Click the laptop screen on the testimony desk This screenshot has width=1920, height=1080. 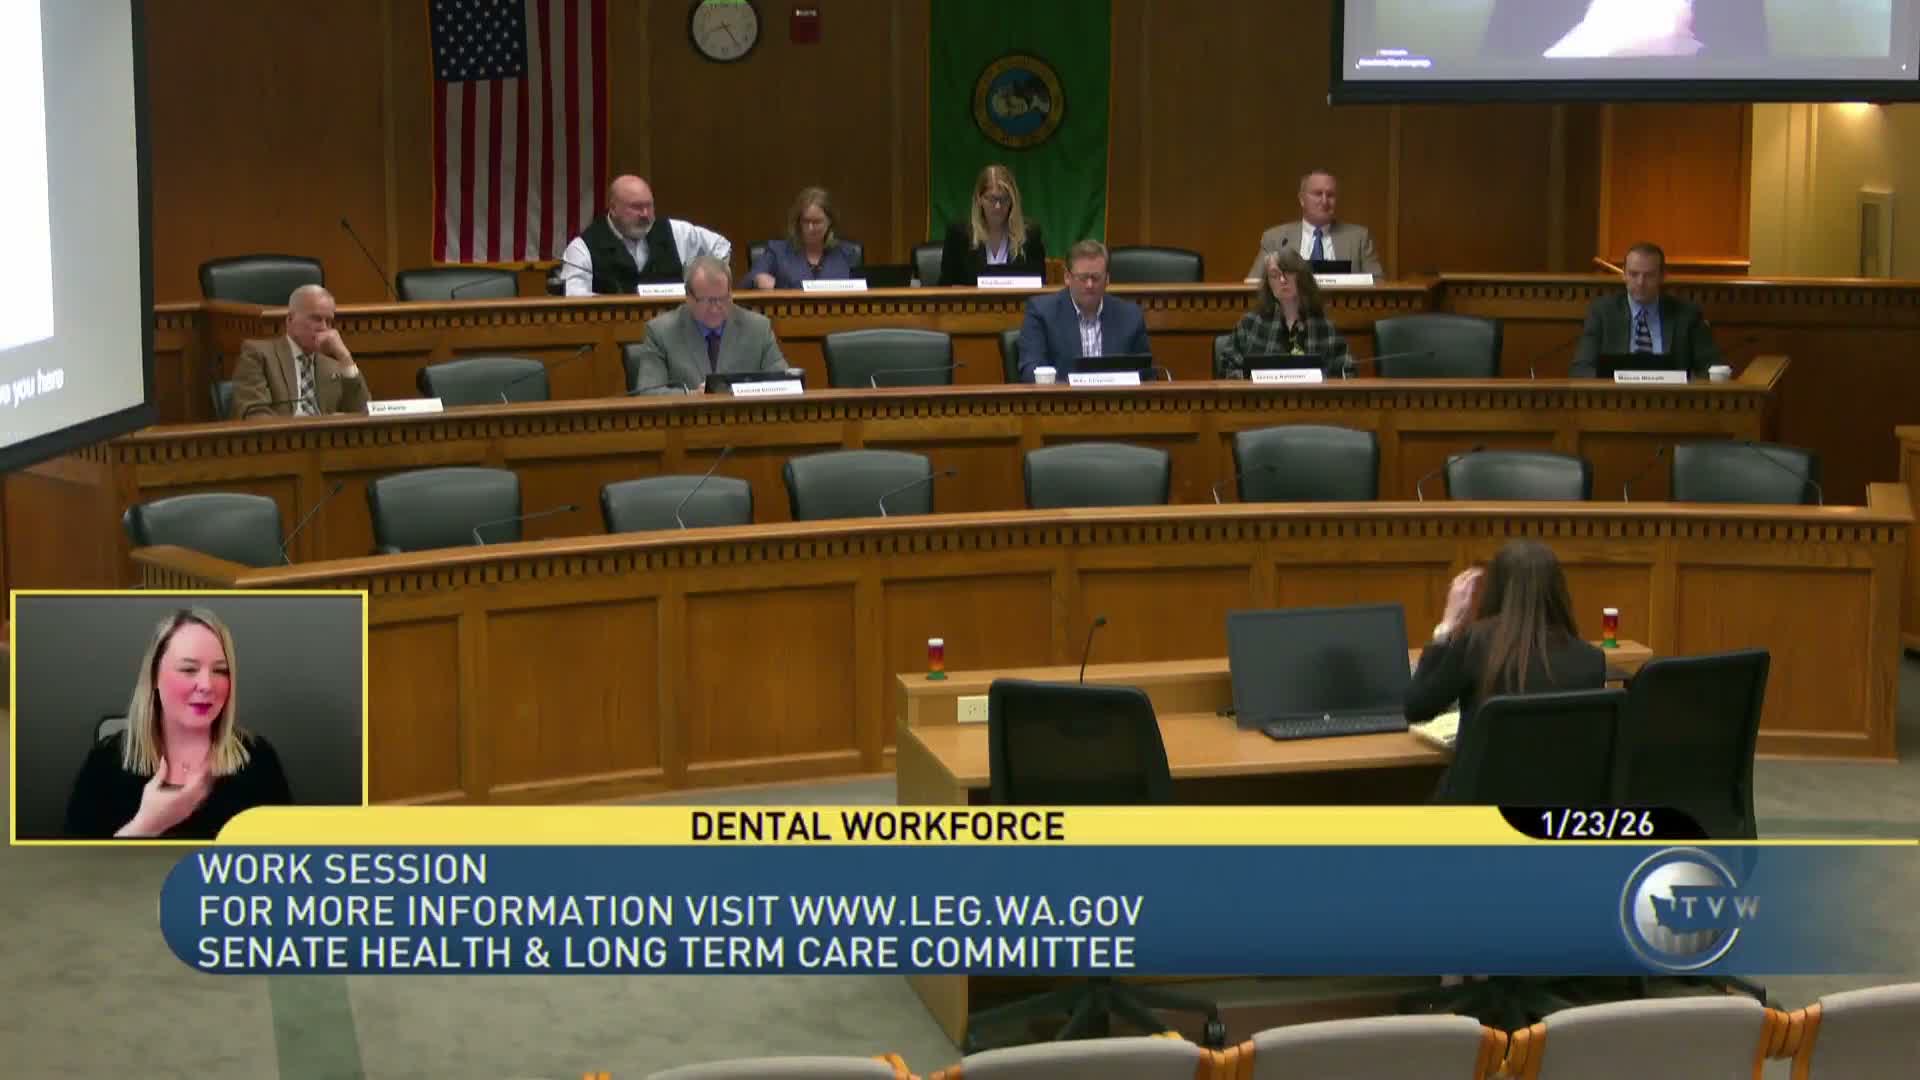point(1317,658)
